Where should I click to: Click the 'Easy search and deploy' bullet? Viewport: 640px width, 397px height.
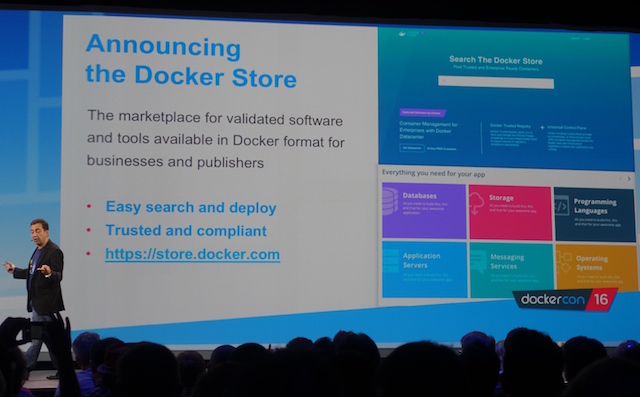(x=191, y=207)
